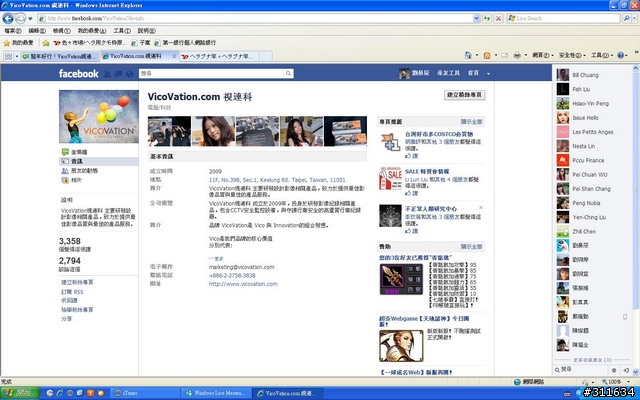The height and width of the screenshot is (400, 640).
Task: Open the 我的最愛(A) menu
Action: [x=91, y=31]
